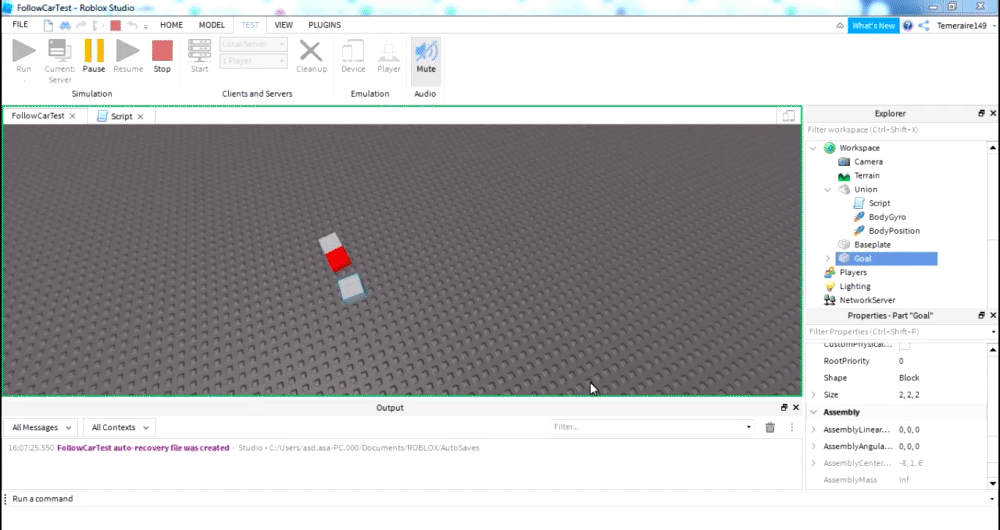The width and height of the screenshot is (1000, 530).
Task: Switch to the PLUGINS ribbon tab
Action: (325, 25)
